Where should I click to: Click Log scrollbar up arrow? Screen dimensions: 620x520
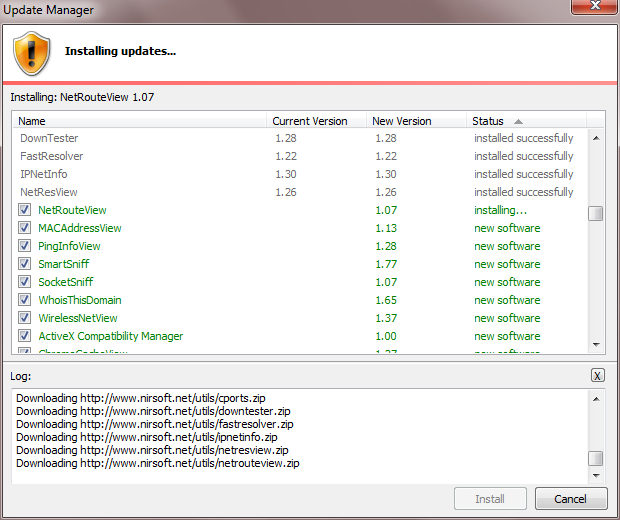[x=596, y=399]
